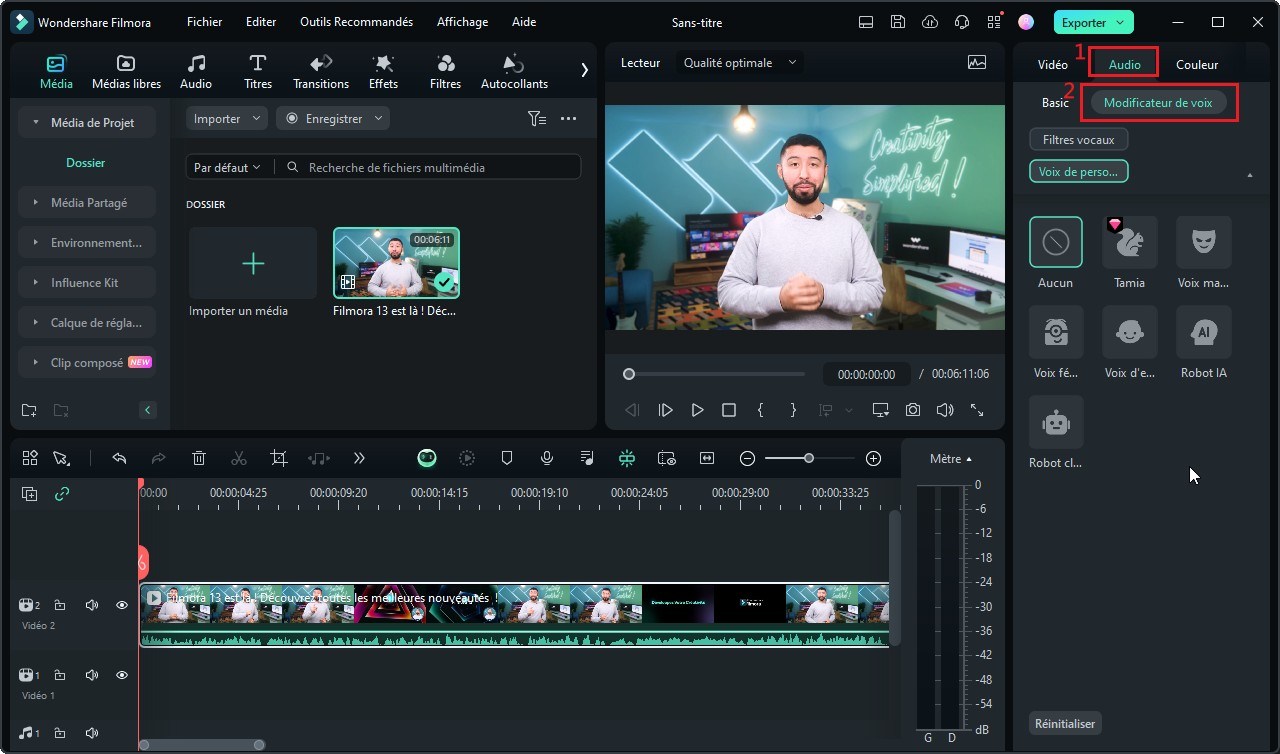Open the Outils Recommandés menu
The width and height of the screenshot is (1280, 754).
tap(356, 22)
